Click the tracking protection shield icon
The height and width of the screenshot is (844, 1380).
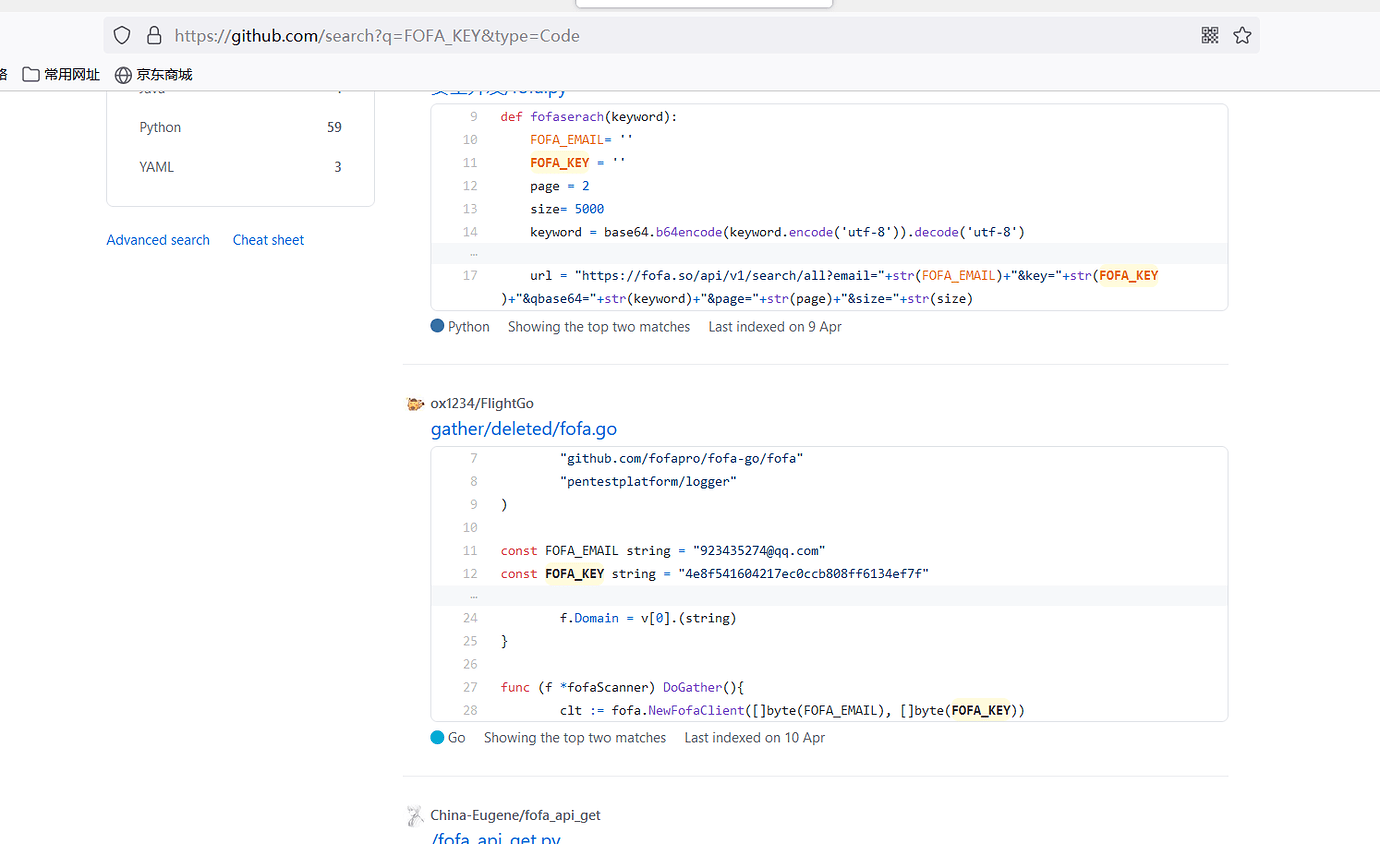122,36
